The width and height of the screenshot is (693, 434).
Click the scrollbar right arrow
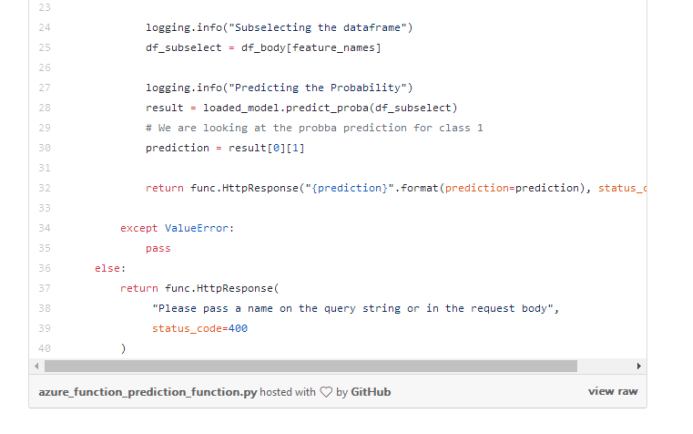pyautogui.click(x=639, y=366)
